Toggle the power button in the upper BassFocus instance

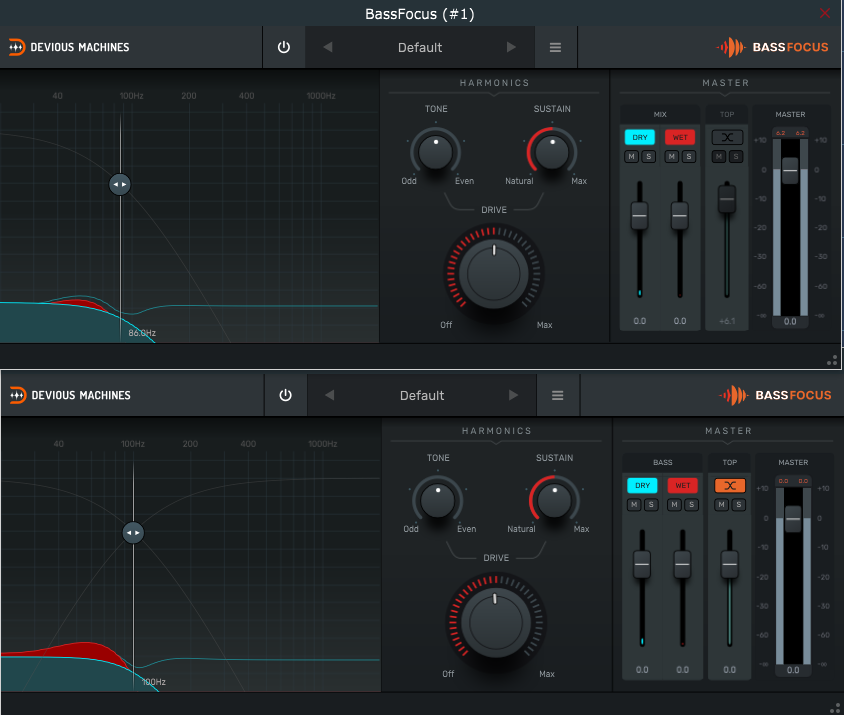click(x=284, y=47)
